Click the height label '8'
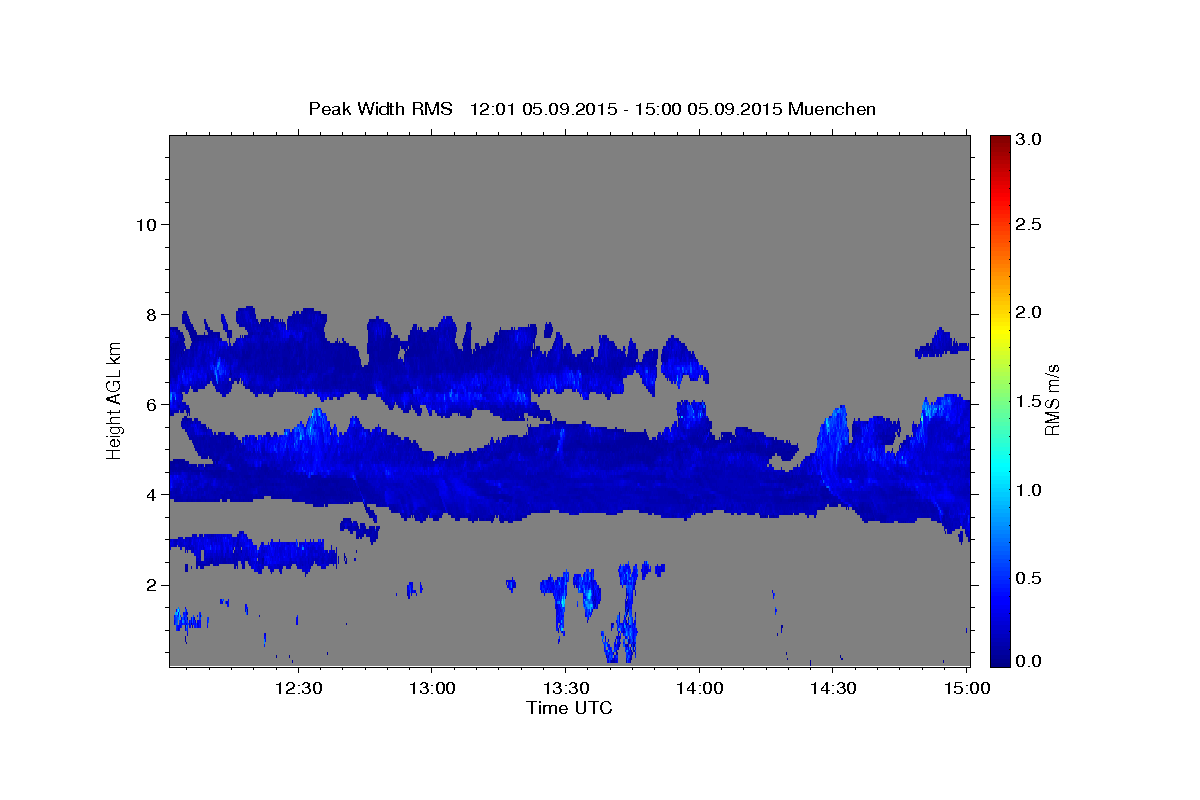The width and height of the screenshot is (1200, 800). click(149, 314)
